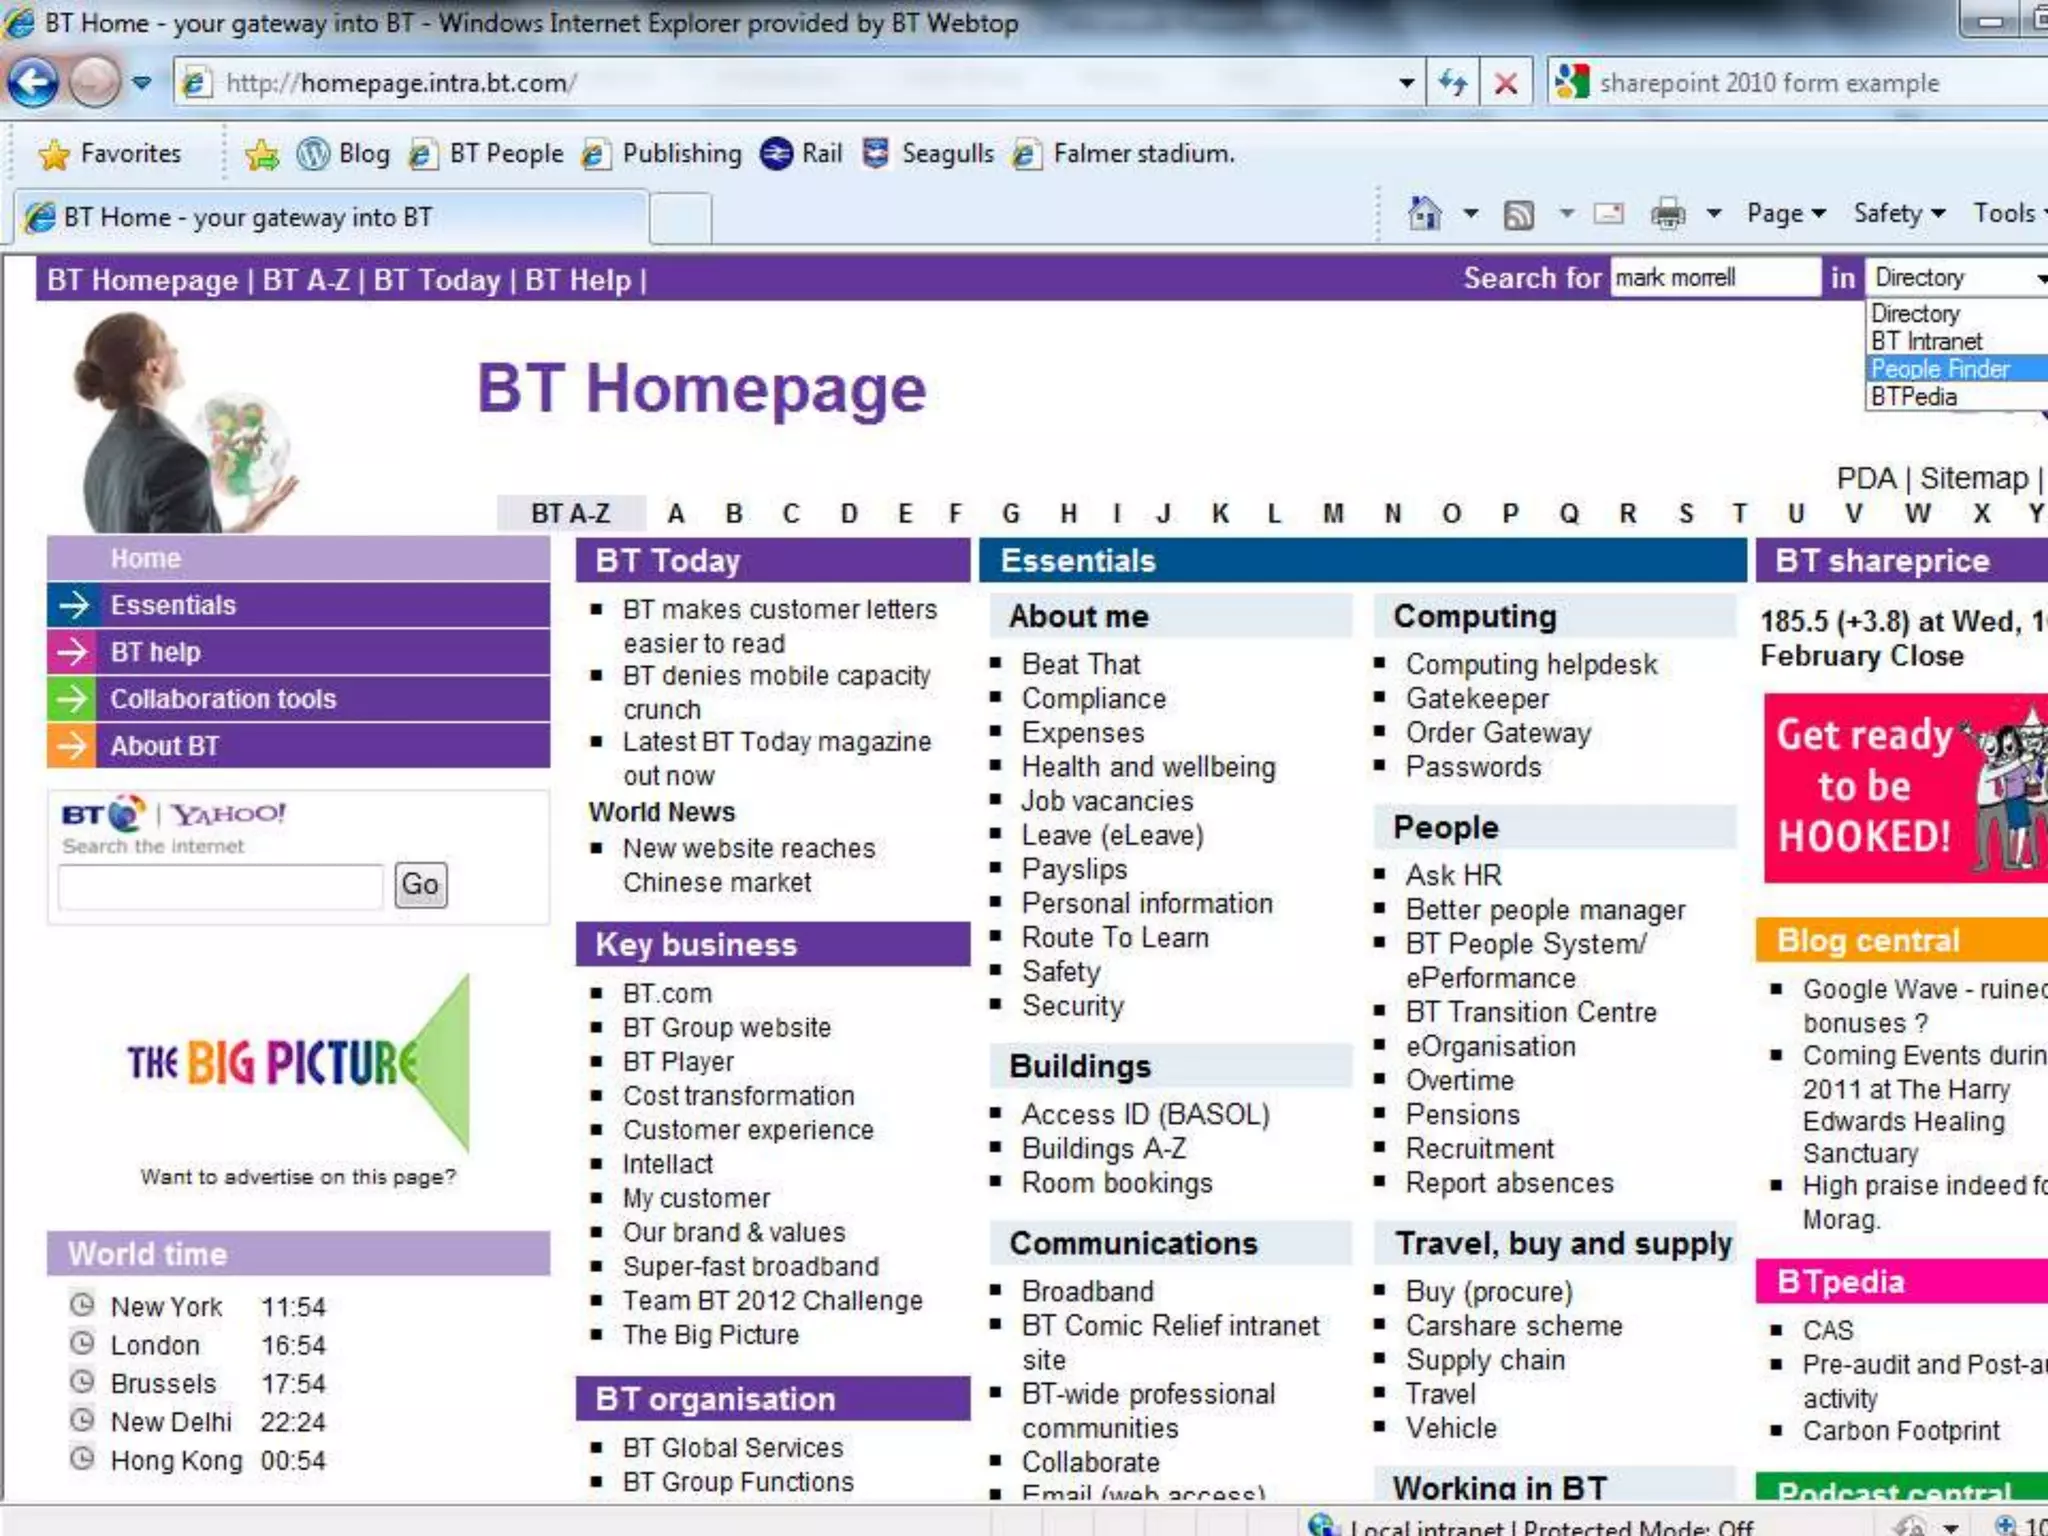Open the Safety menu
The image size is (2048, 1536).
pos(1899,213)
